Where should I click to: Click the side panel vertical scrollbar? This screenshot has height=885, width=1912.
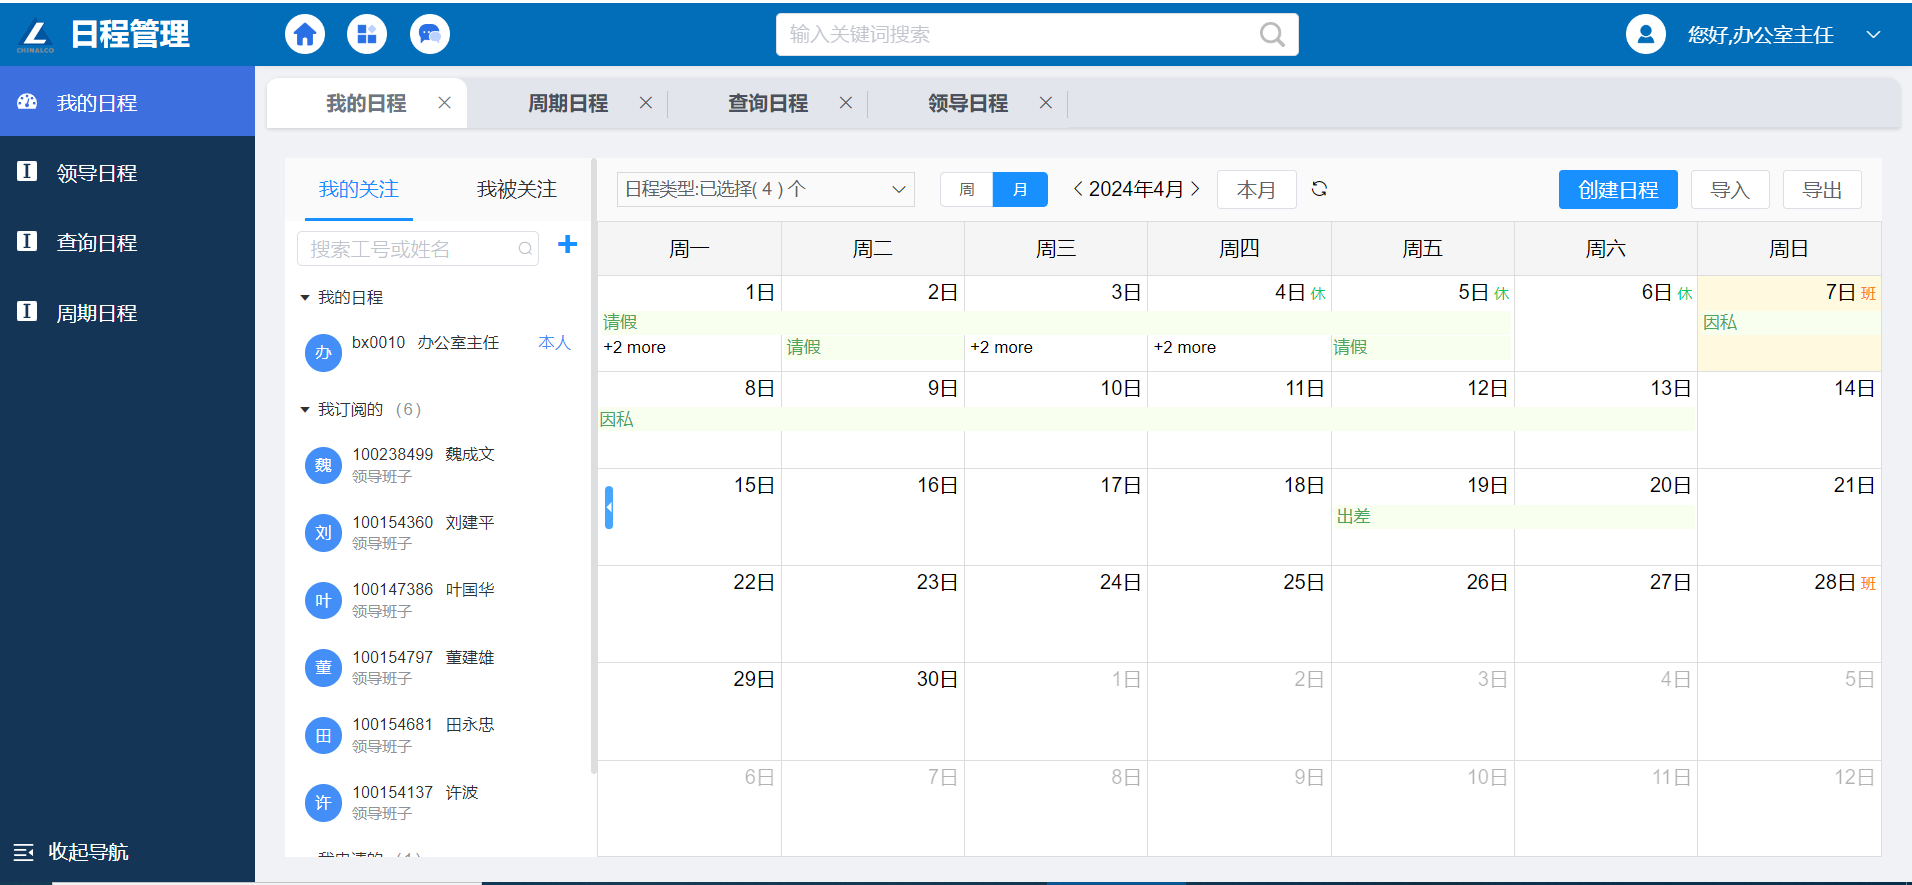click(594, 465)
